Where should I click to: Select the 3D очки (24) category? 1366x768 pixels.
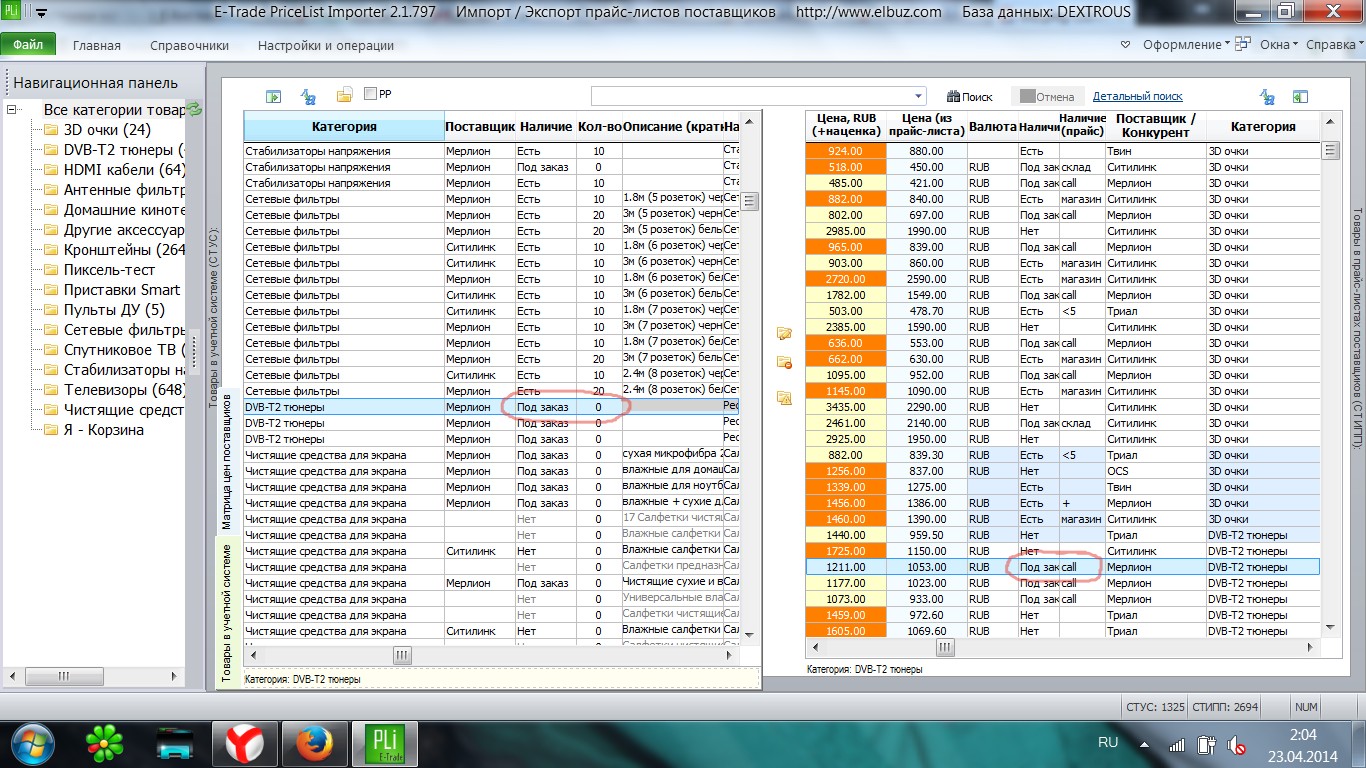coord(107,130)
